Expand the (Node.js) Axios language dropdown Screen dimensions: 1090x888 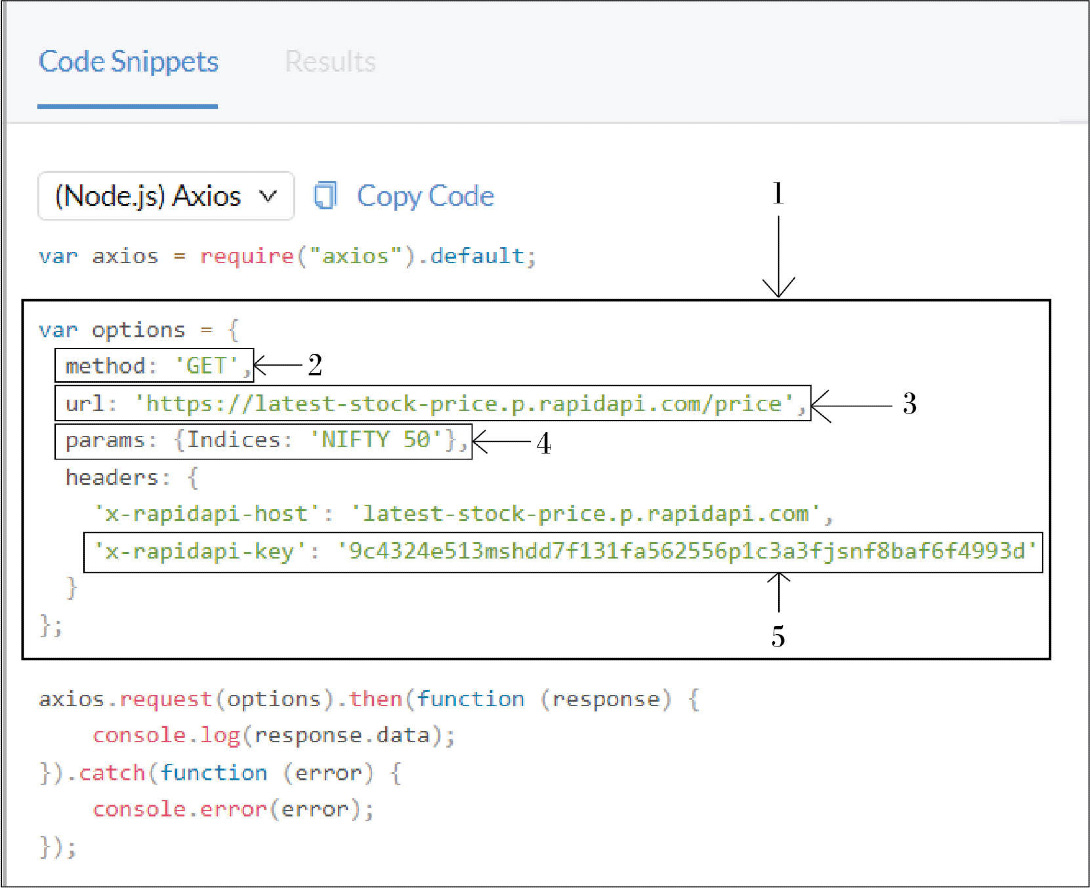166,196
